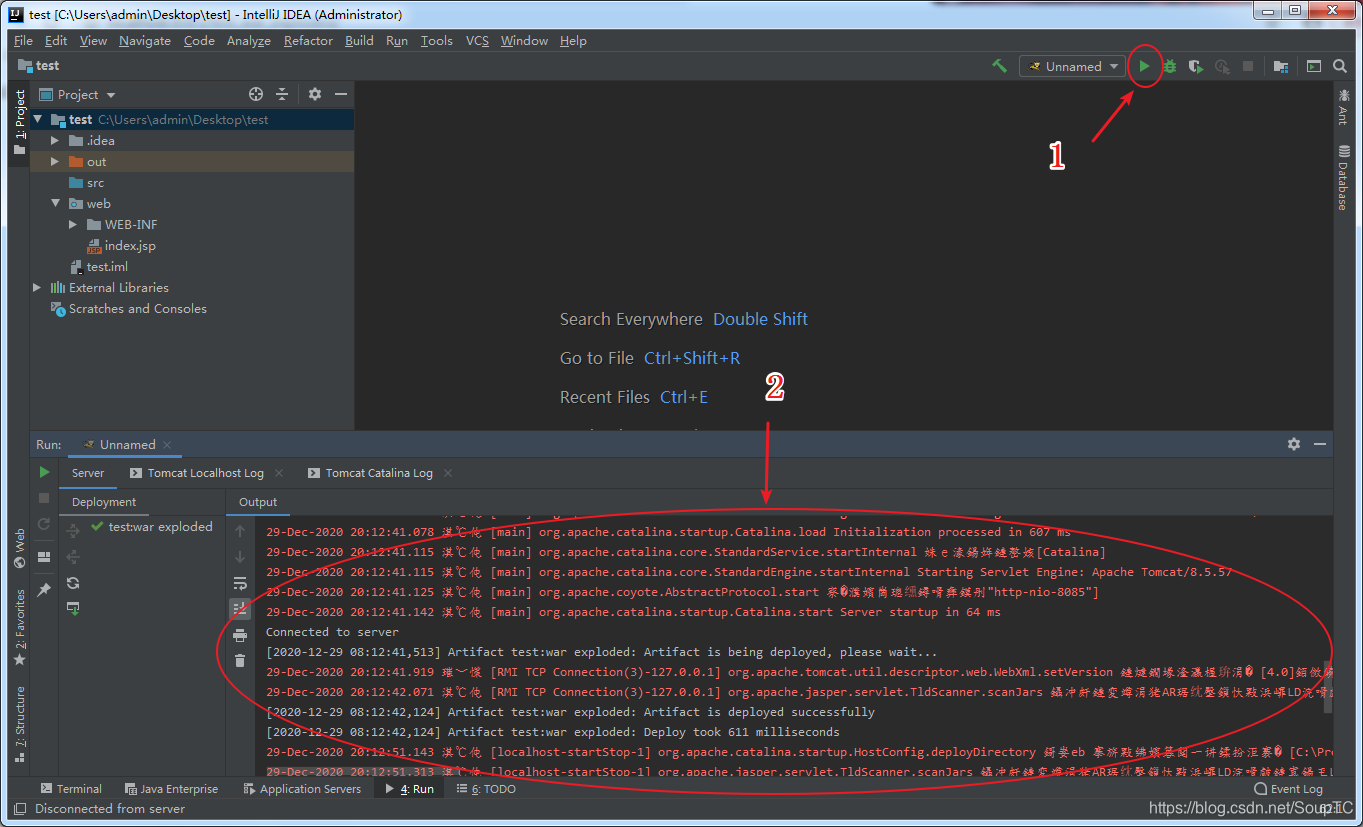Select the Server tab in Run panel
Viewport: 1363px width, 827px height.
click(x=88, y=473)
